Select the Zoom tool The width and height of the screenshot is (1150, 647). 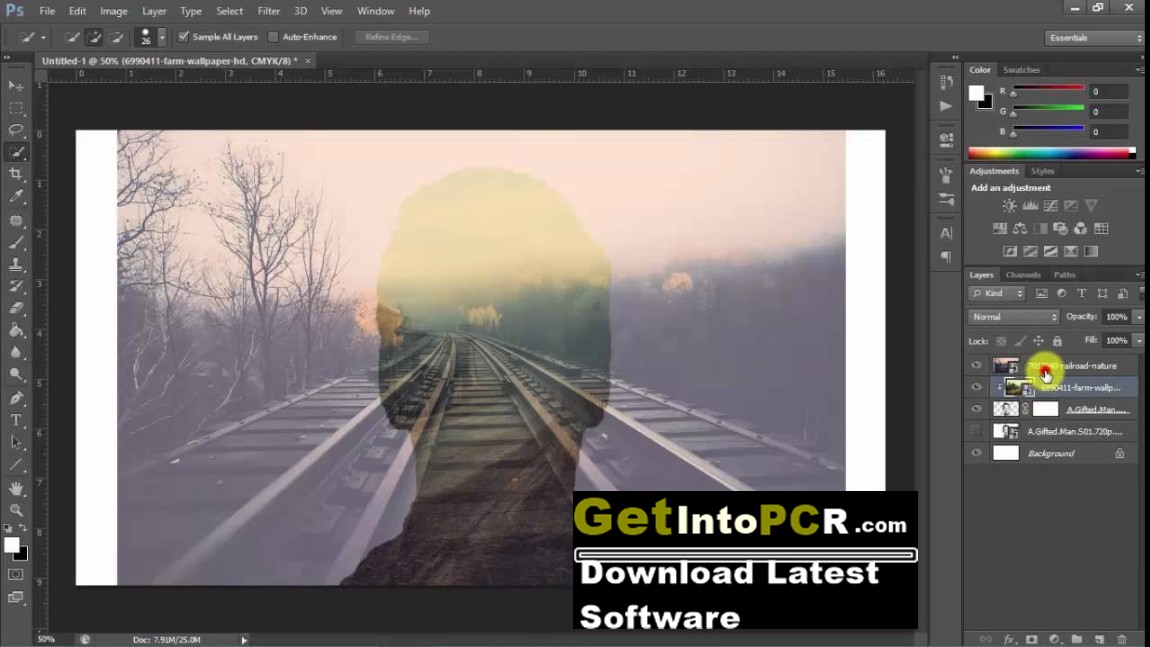(x=15, y=510)
